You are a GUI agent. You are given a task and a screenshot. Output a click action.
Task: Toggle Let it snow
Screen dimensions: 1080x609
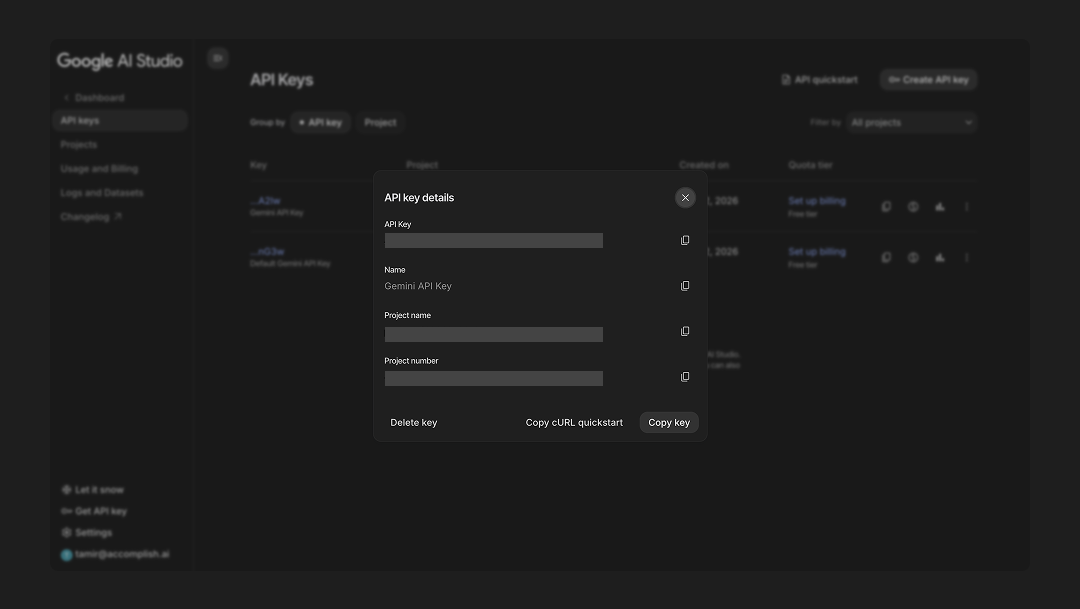click(93, 490)
